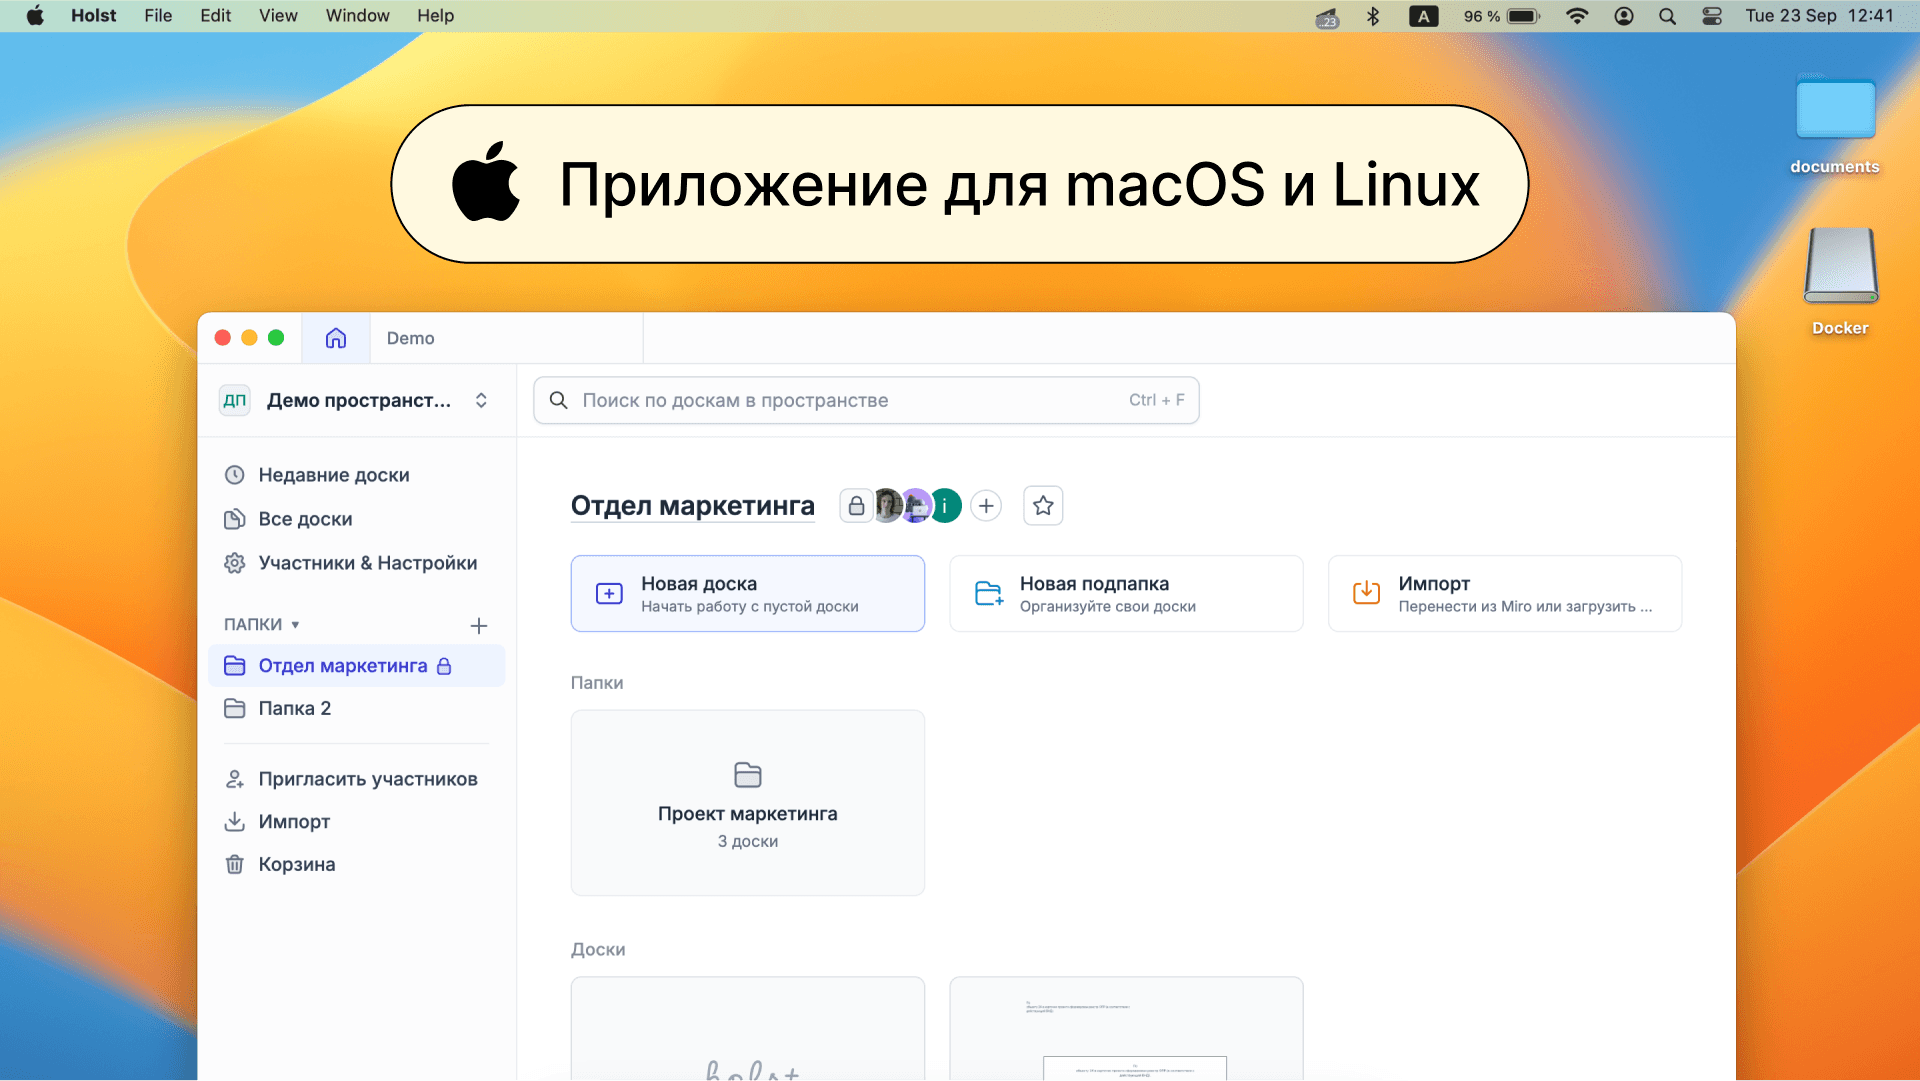Star the folder as favorite
1920x1081 pixels.
(1043, 506)
